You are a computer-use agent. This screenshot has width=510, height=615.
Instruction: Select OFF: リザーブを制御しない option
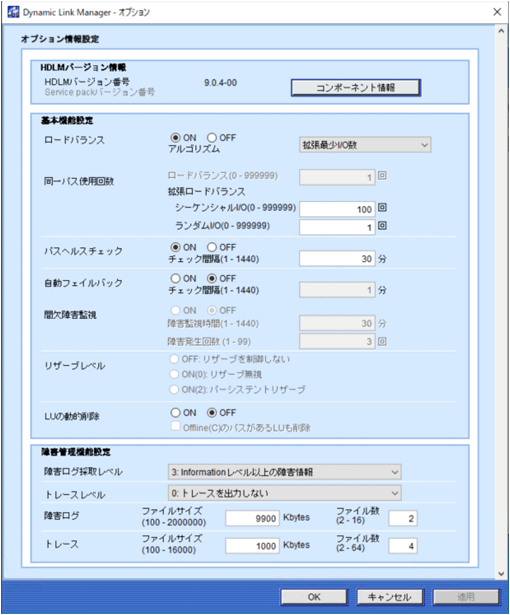(x=174, y=359)
